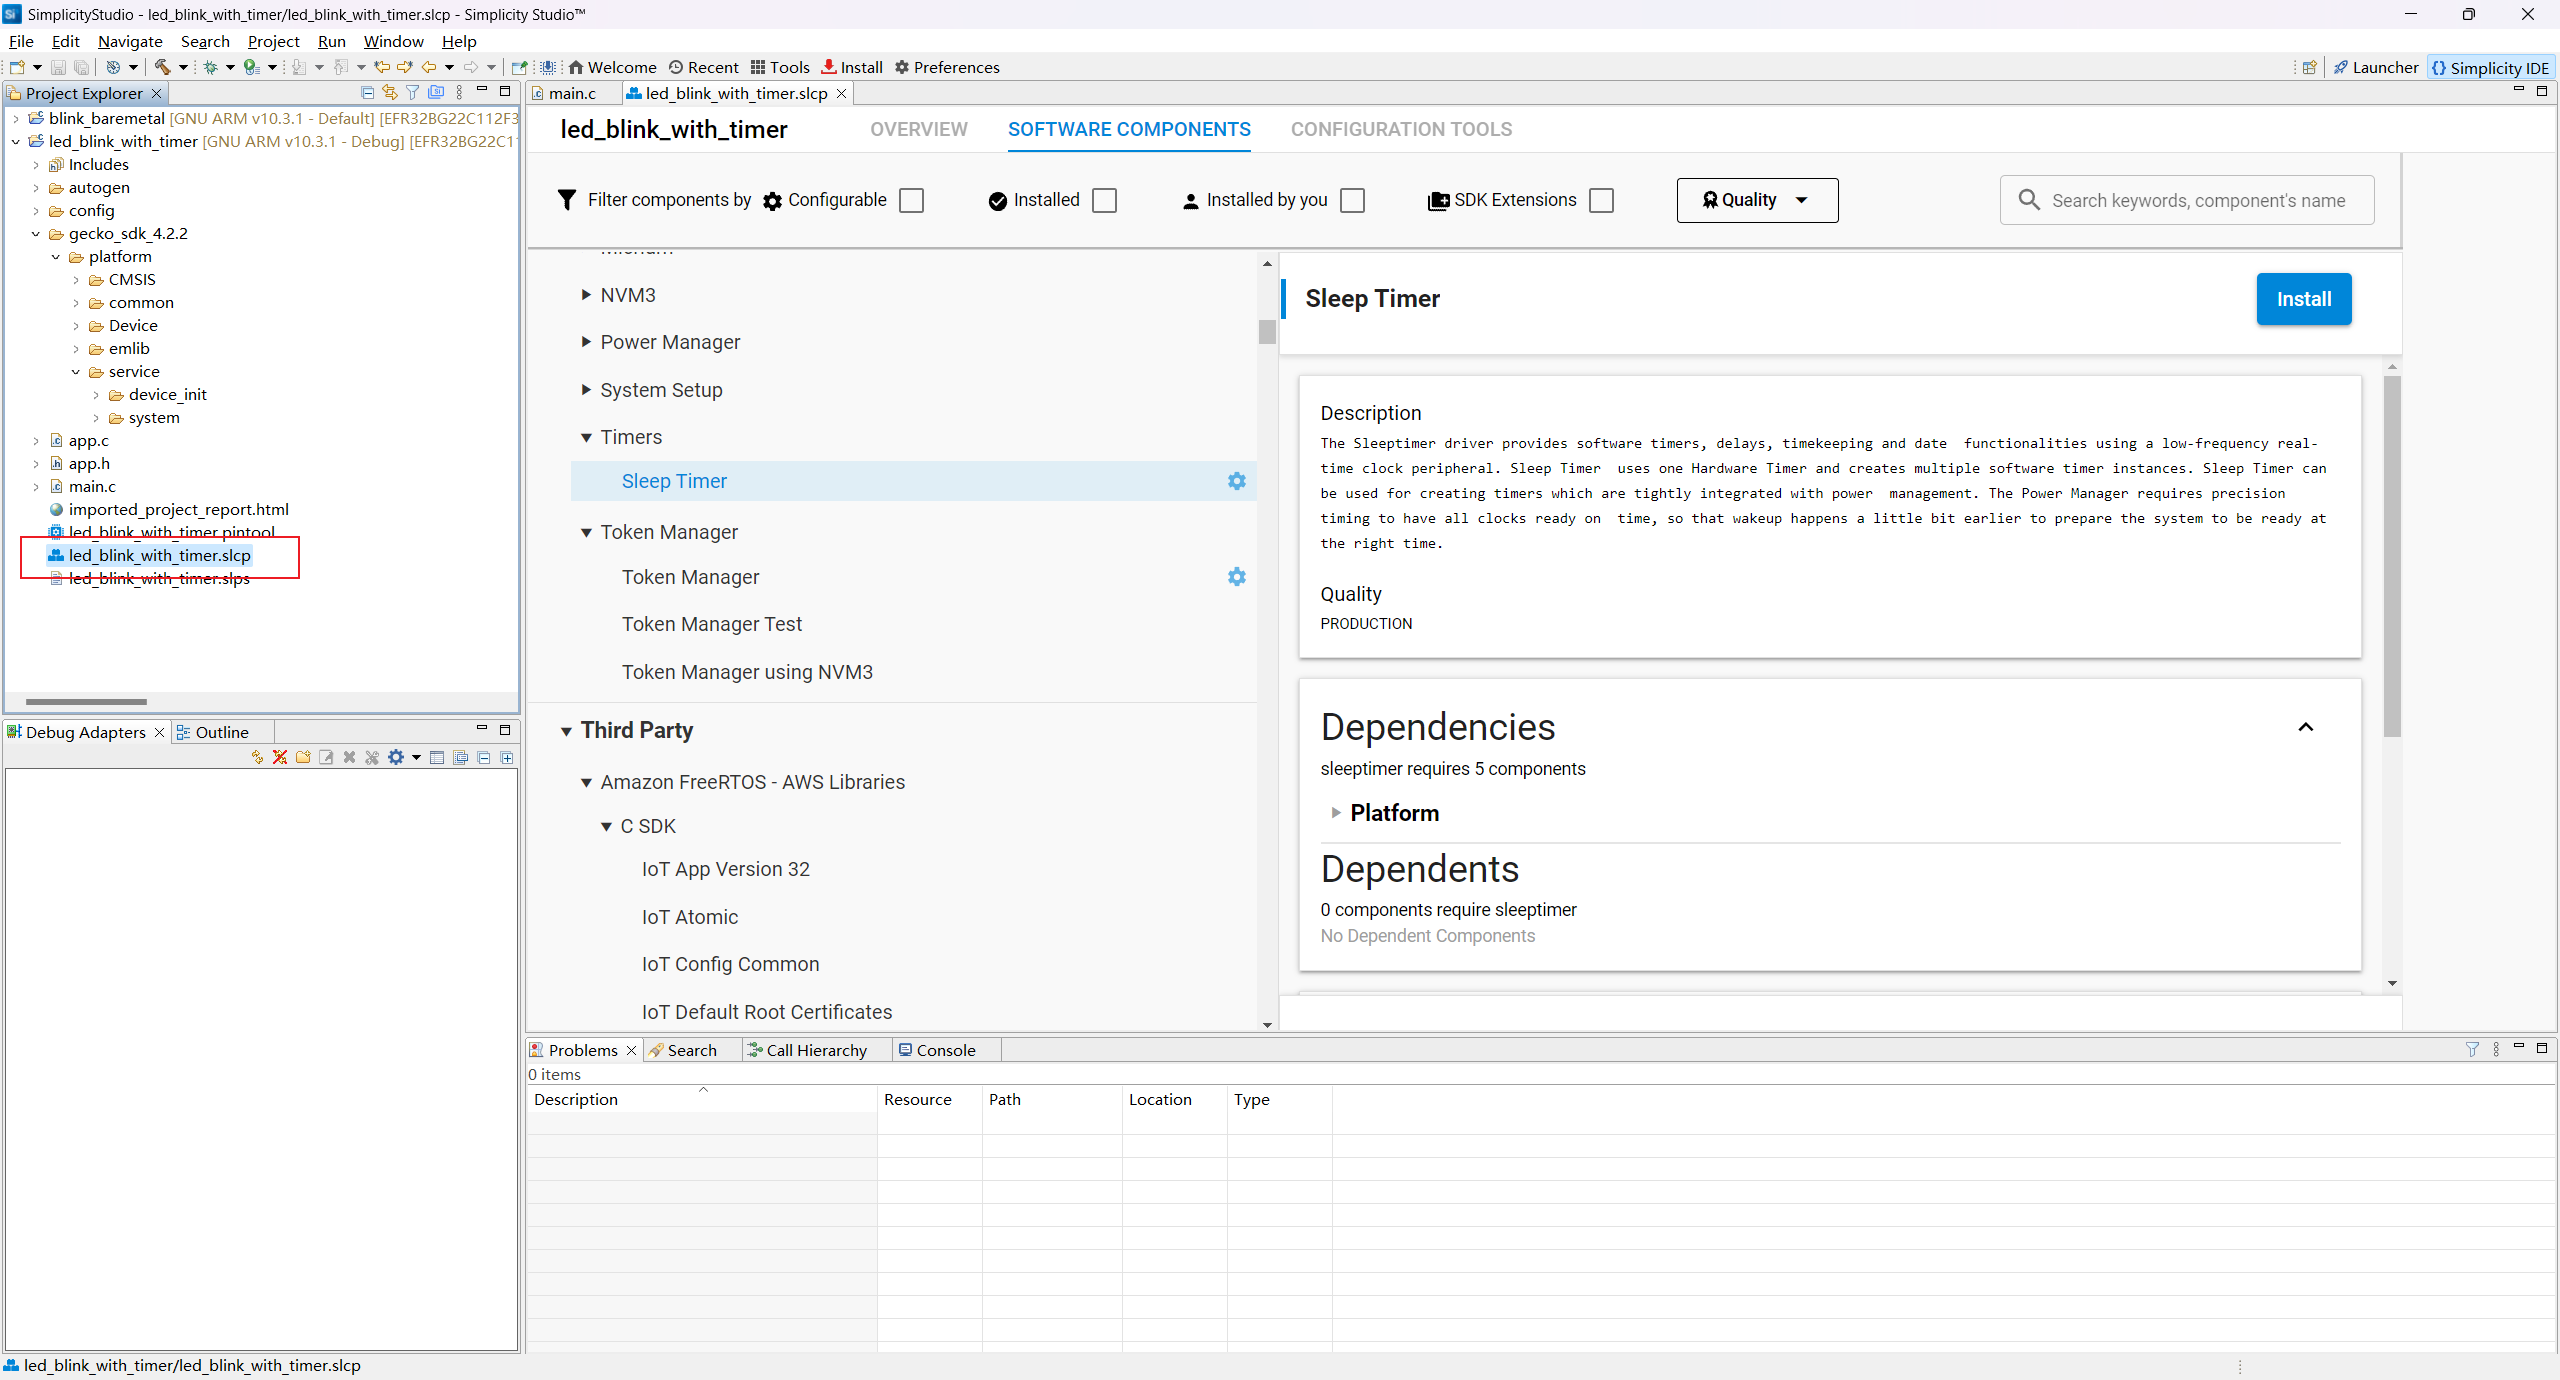The width and height of the screenshot is (2560, 1380).
Task: Select Token Manager Test component
Action: click(x=712, y=624)
